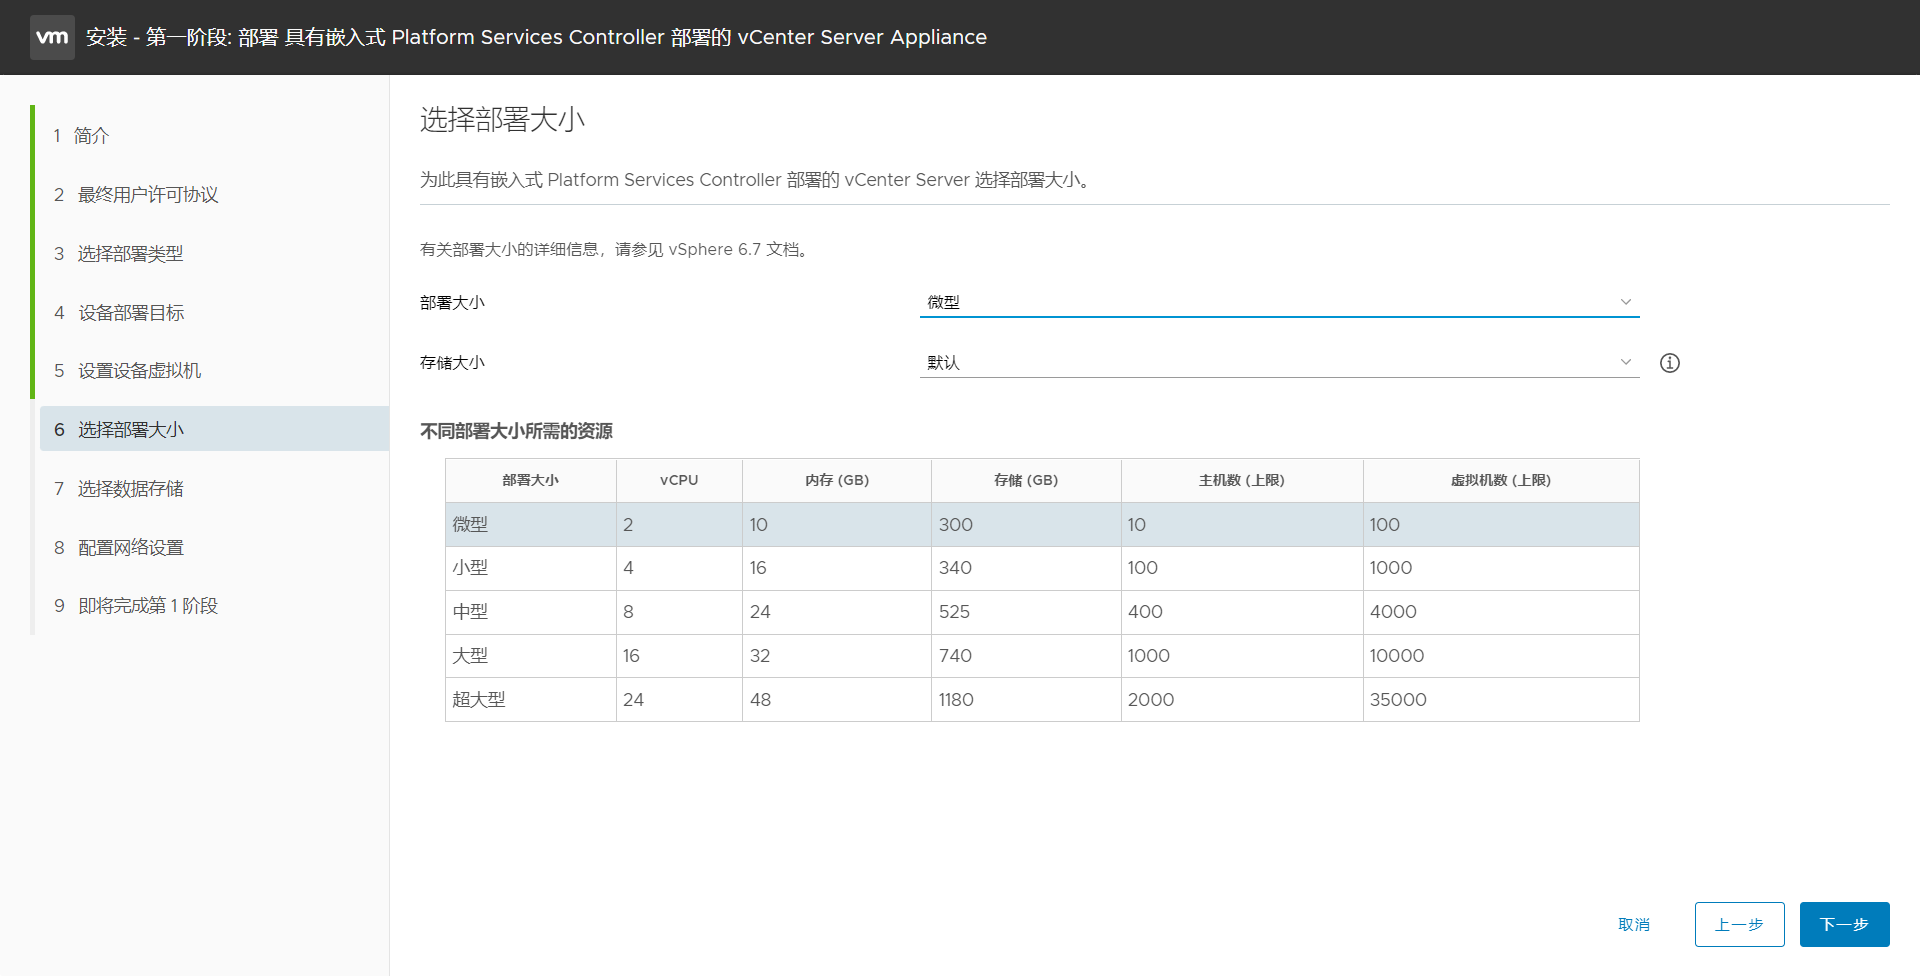Go to step 5 设置设备虚拟机

pos(127,370)
